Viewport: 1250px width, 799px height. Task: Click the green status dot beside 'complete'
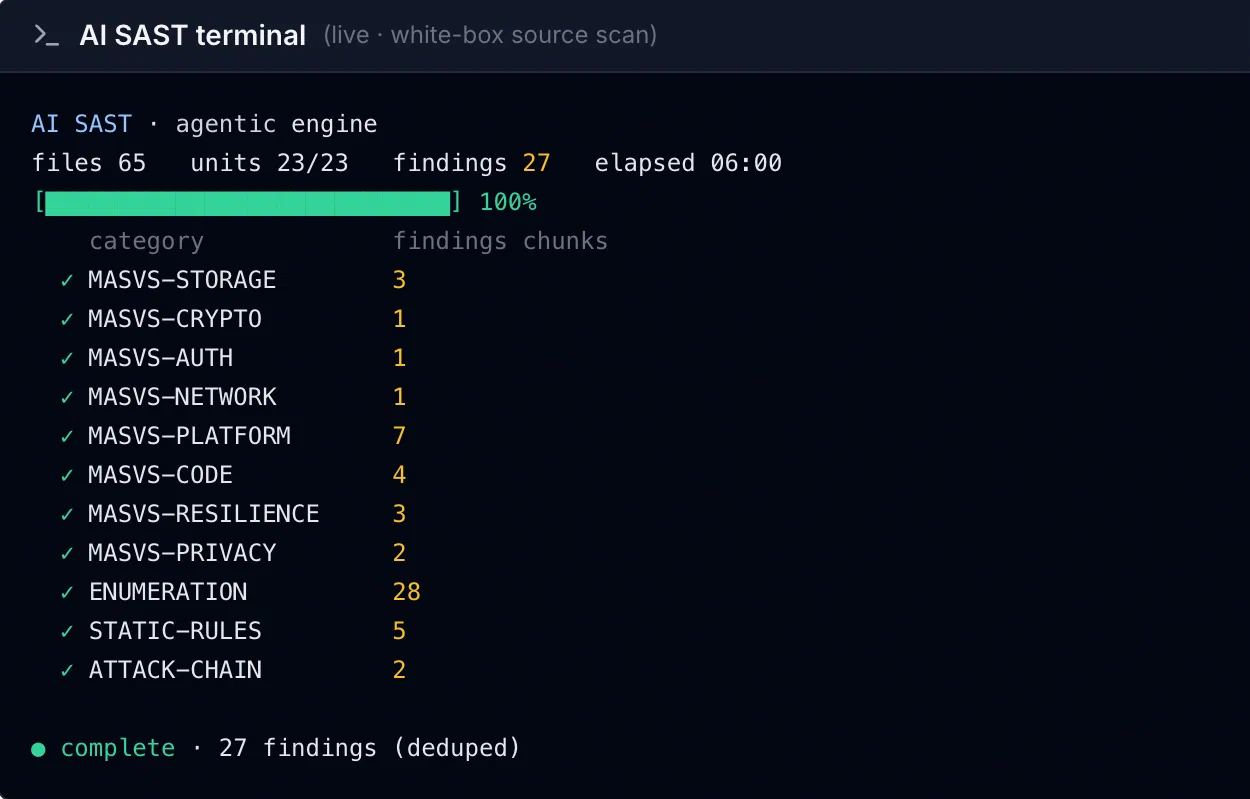point(38,749)
